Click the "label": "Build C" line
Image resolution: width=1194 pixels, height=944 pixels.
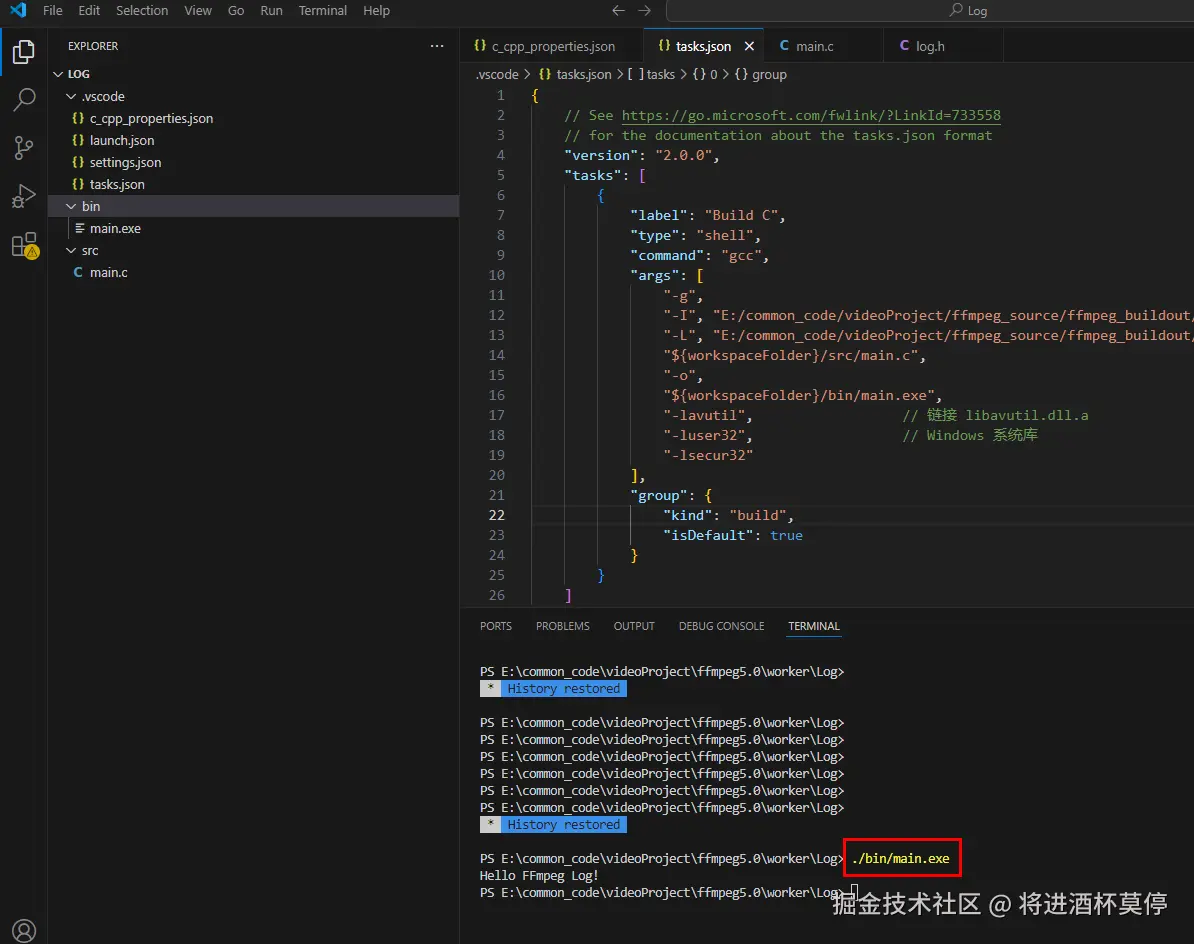[707, 215]
